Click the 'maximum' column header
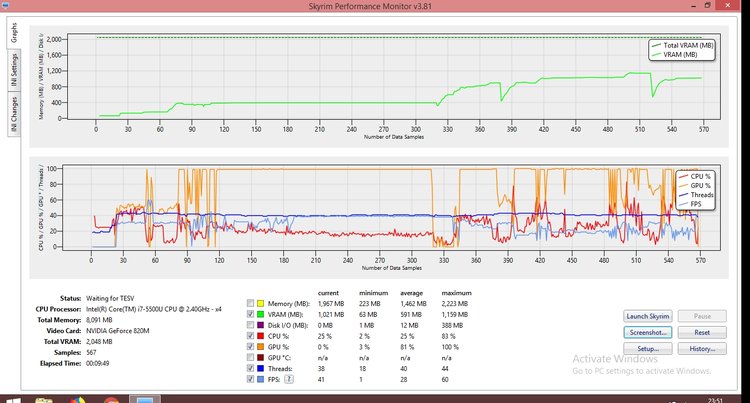 pos(456,293)
